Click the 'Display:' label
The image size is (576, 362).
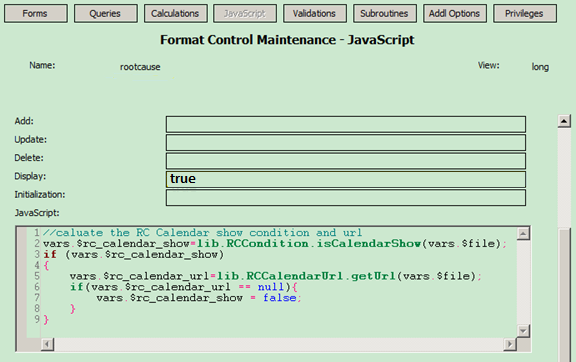point(30,176)
